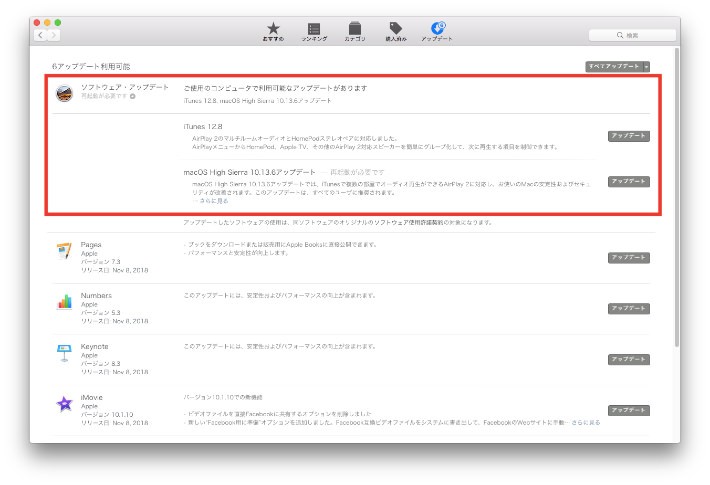Viewport: 710px width, 485px height.
Task: Switch to the ランキング tab
Action: 314,32
